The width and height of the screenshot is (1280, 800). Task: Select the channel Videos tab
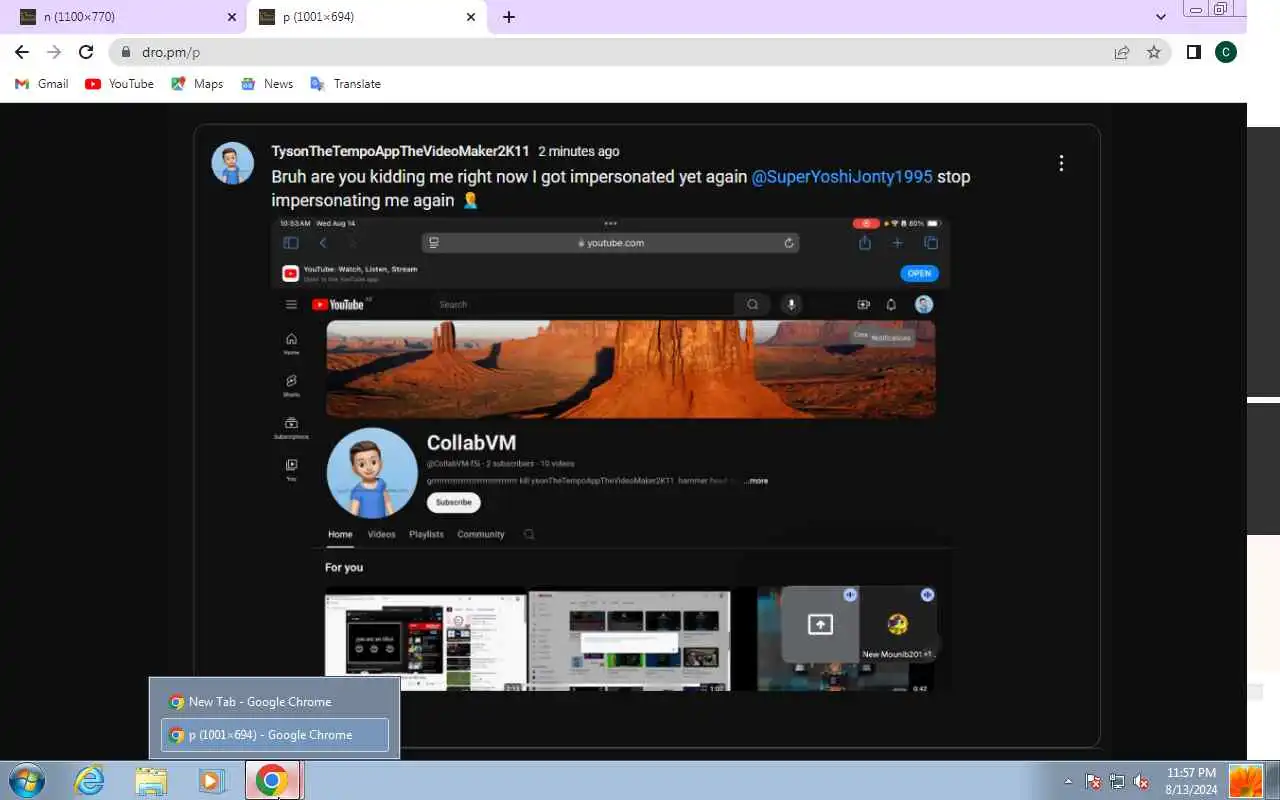[x=381, y=534]
